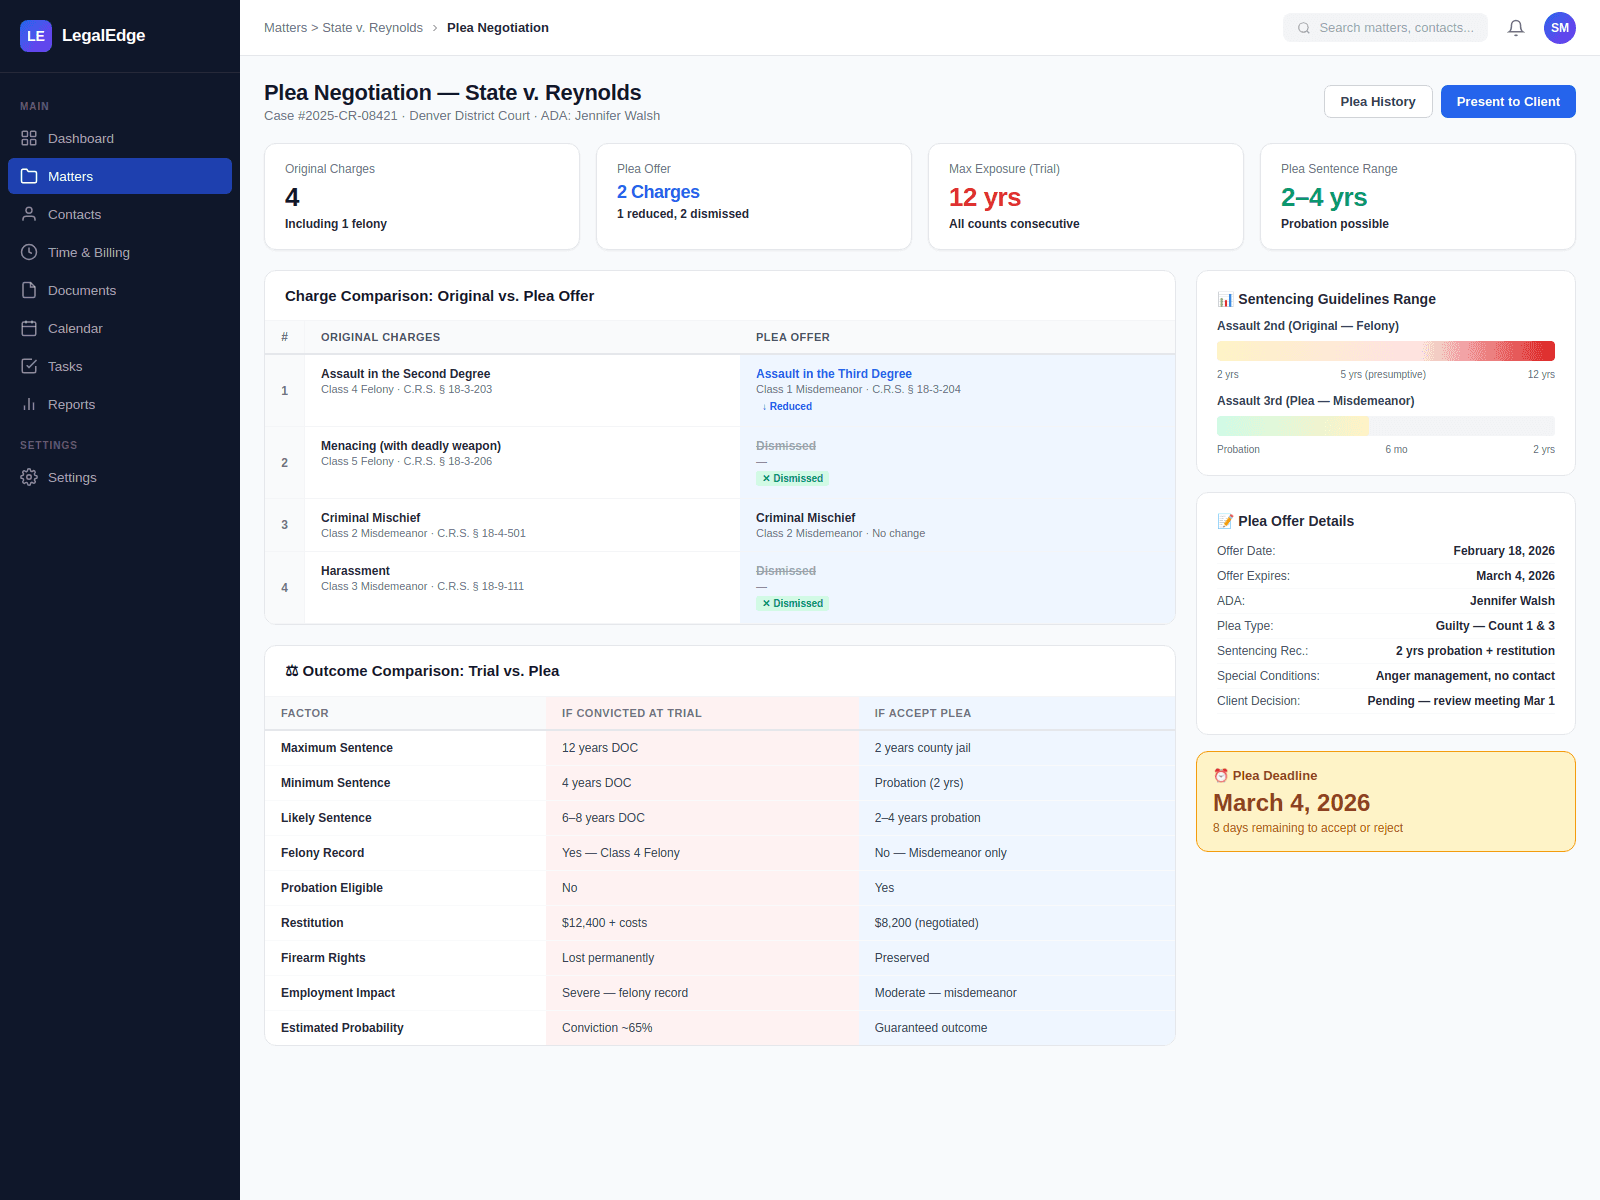Focus the search matters input field
The height and width of the screenshot is (1200, 1600).
1385,28
